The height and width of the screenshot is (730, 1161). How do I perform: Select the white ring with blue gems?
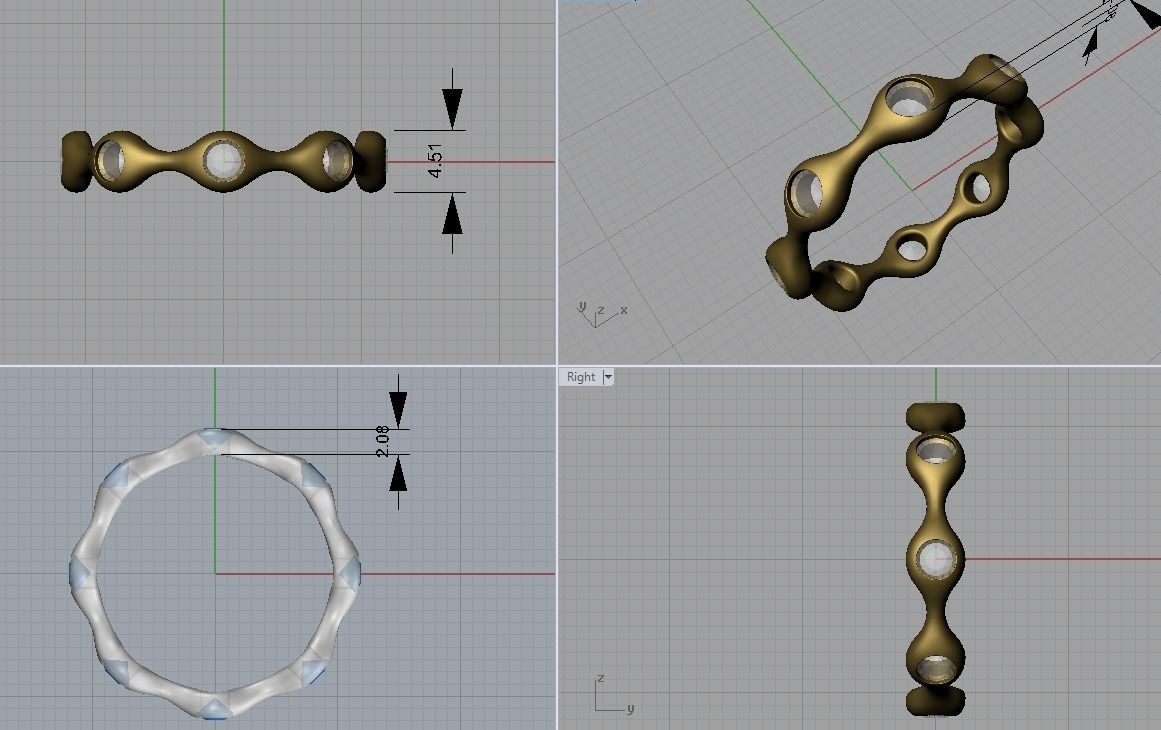coord(215,574)
